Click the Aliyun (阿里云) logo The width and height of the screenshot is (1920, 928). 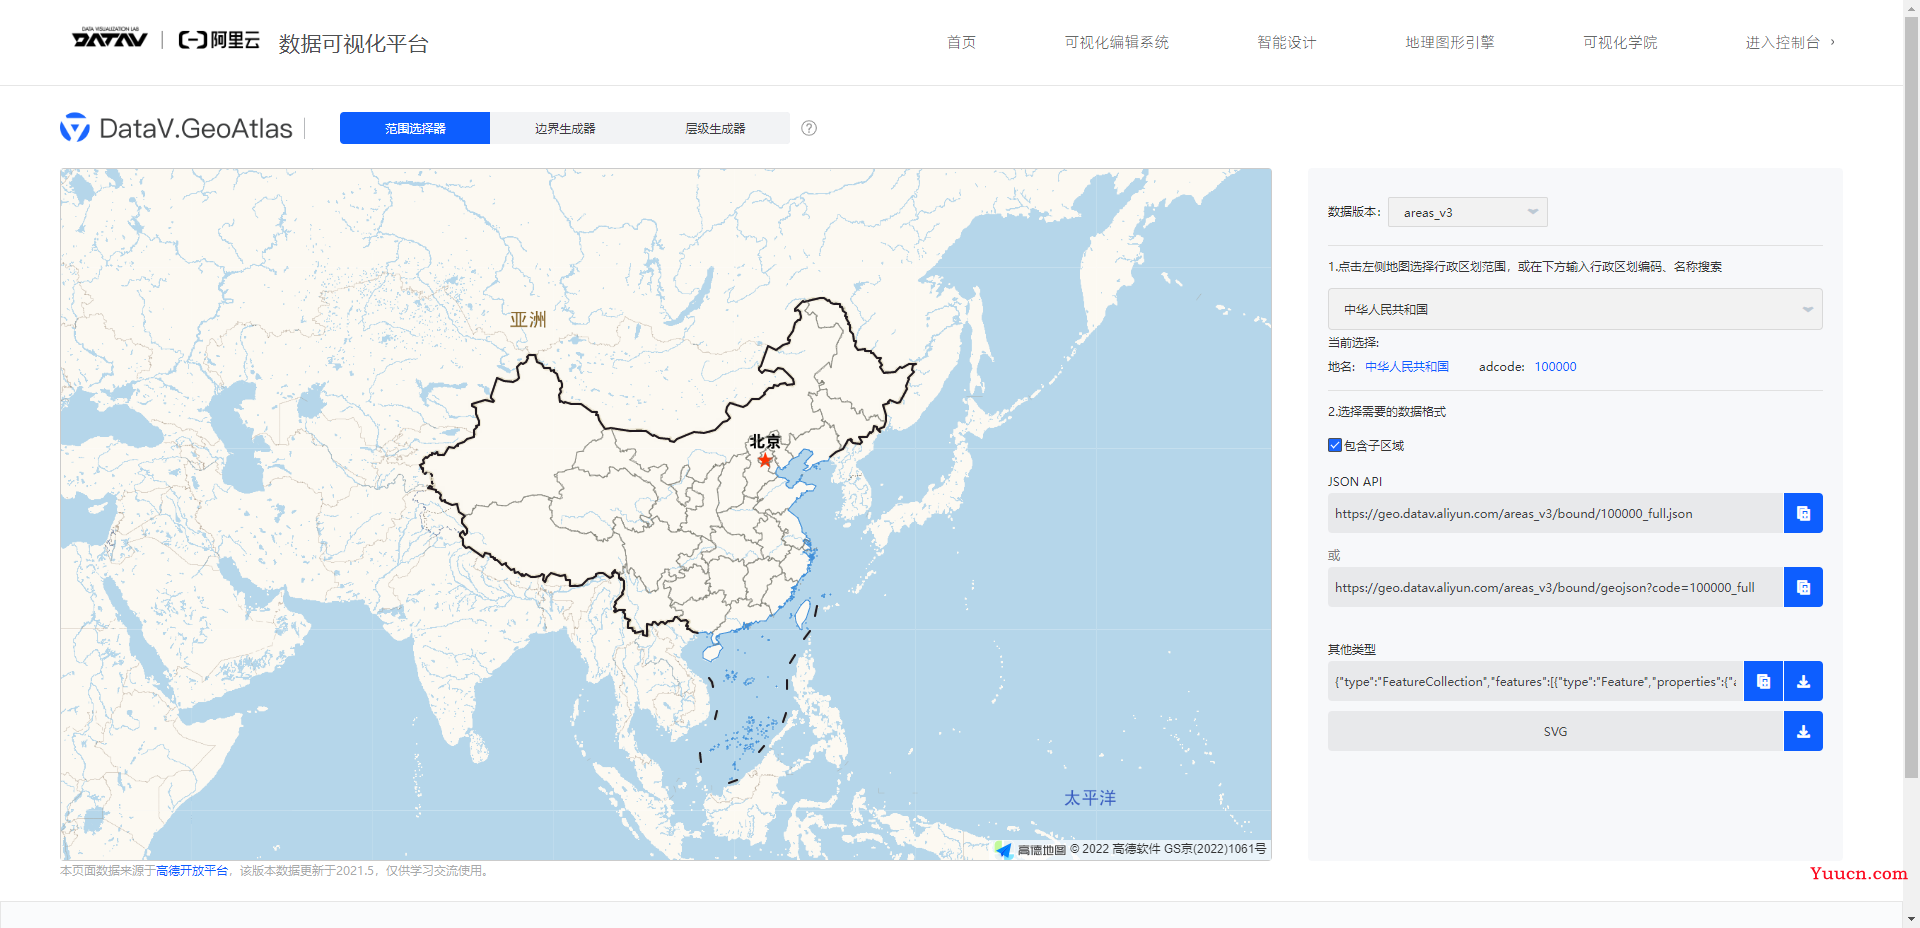219,40
